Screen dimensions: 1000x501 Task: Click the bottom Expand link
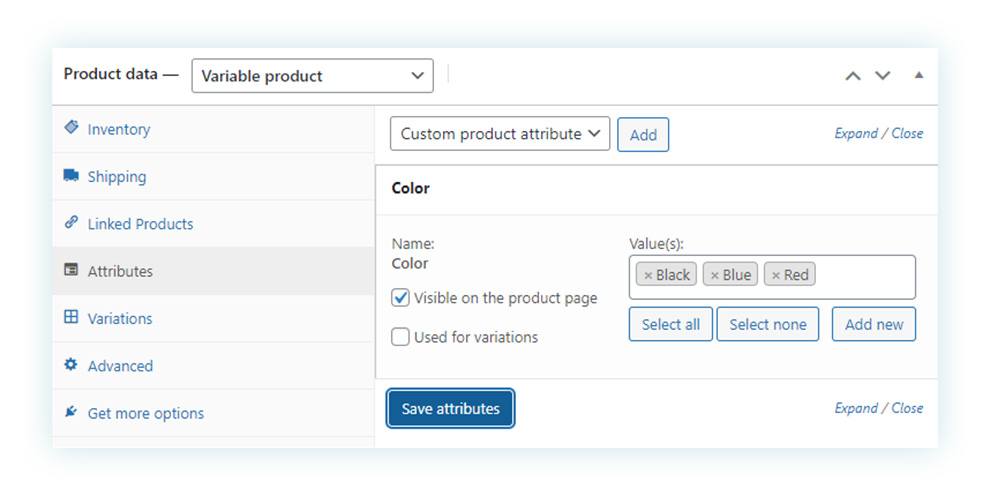click(x=856, y=409)
